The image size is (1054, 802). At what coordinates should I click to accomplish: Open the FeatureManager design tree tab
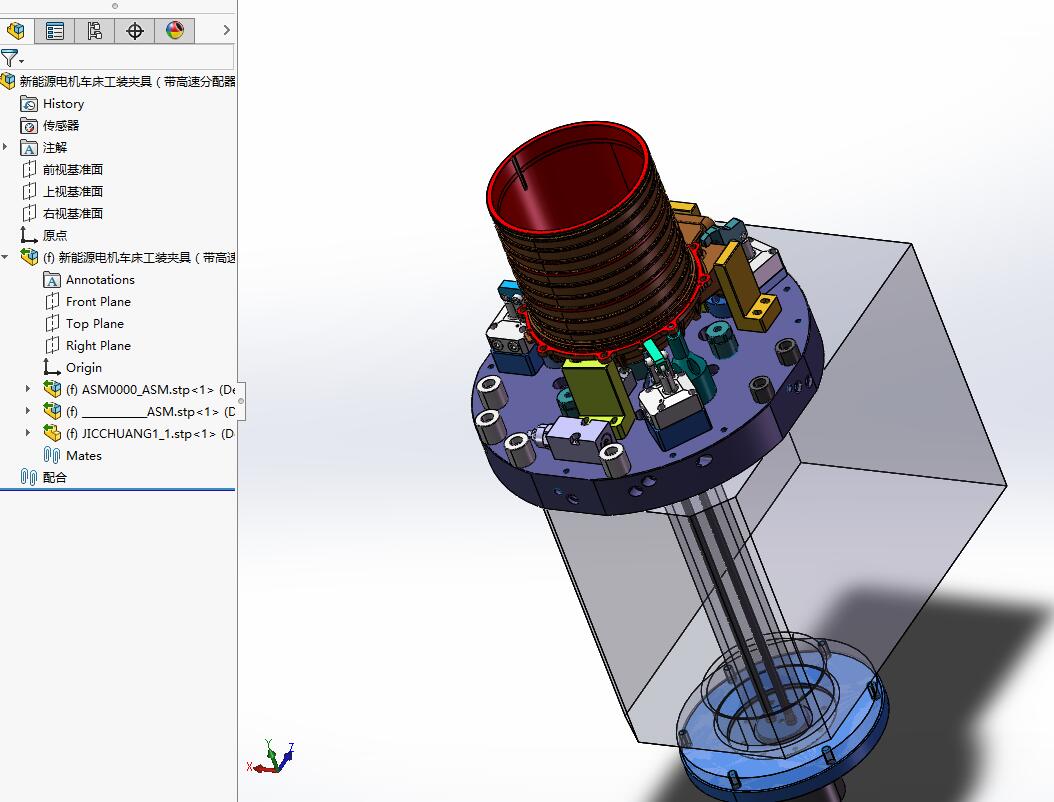[x=15, y=30]
